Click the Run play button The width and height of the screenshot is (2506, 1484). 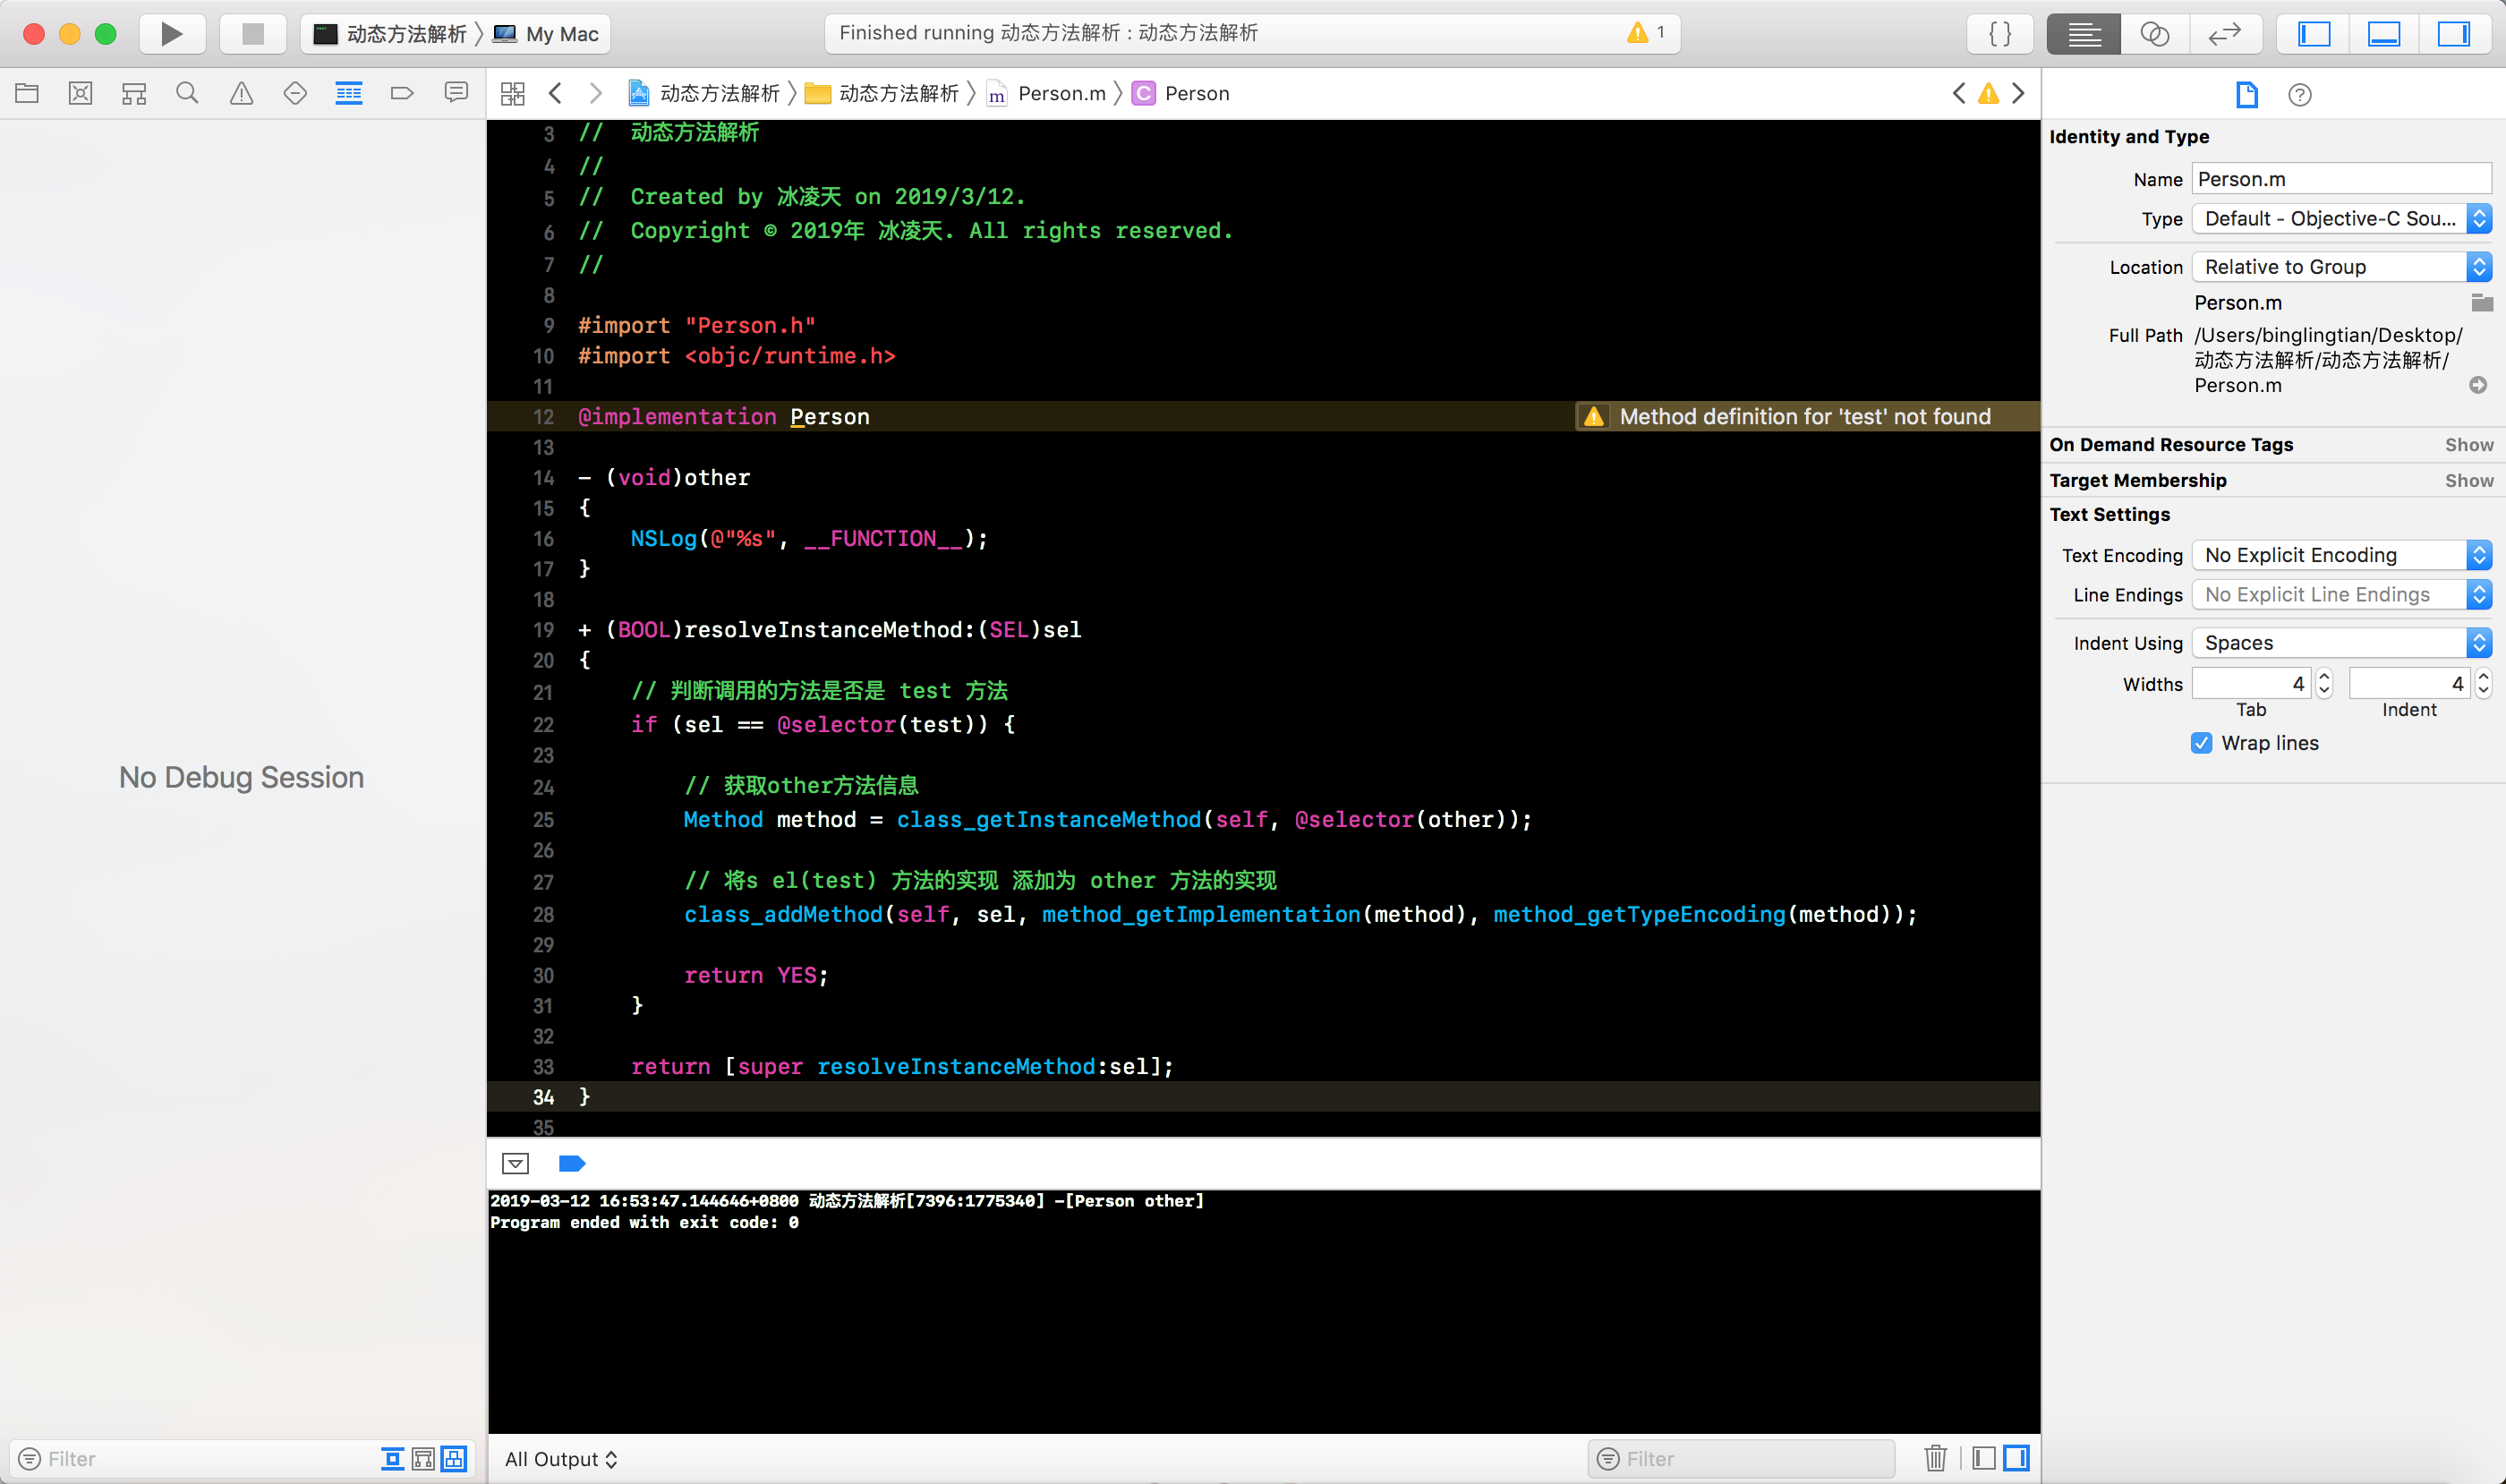(x=172, y=34)
